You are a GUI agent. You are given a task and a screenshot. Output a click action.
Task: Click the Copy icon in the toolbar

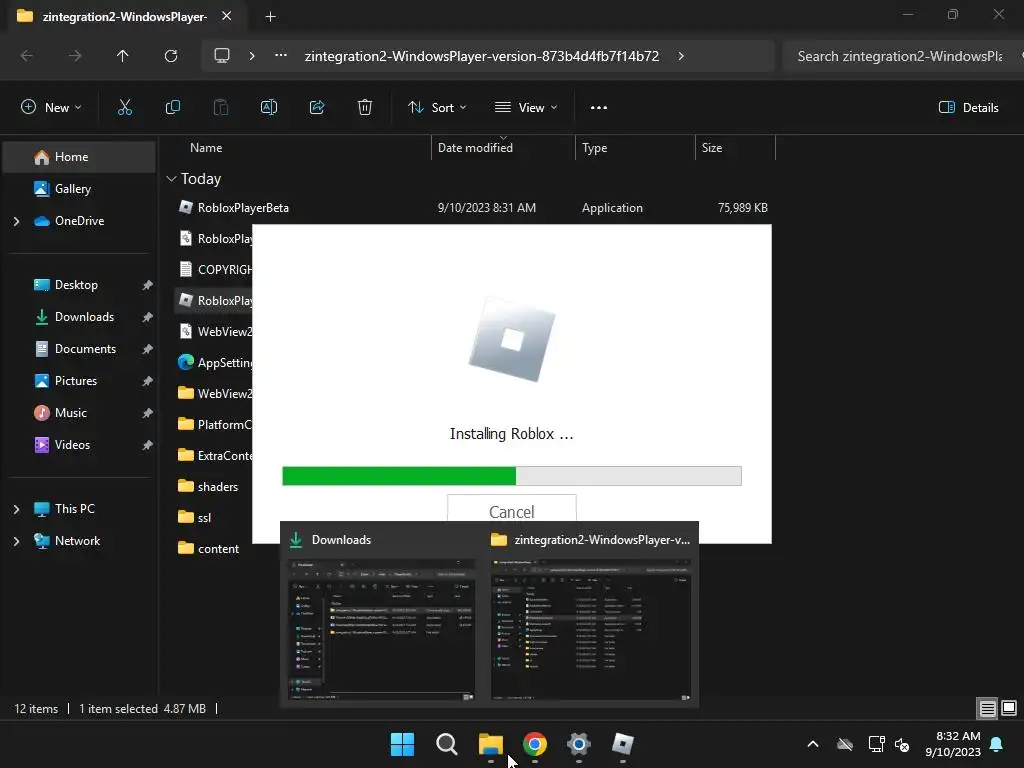pos(172,108)
